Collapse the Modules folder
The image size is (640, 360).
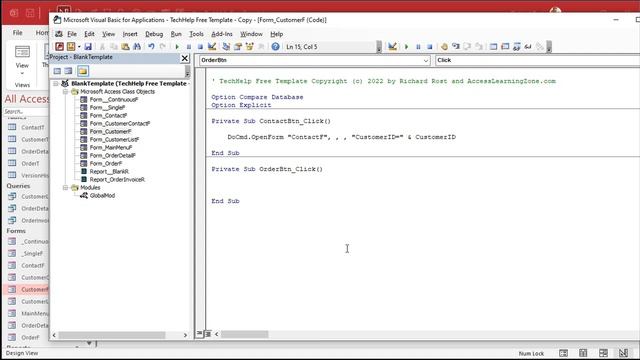[x=65, y=187]
